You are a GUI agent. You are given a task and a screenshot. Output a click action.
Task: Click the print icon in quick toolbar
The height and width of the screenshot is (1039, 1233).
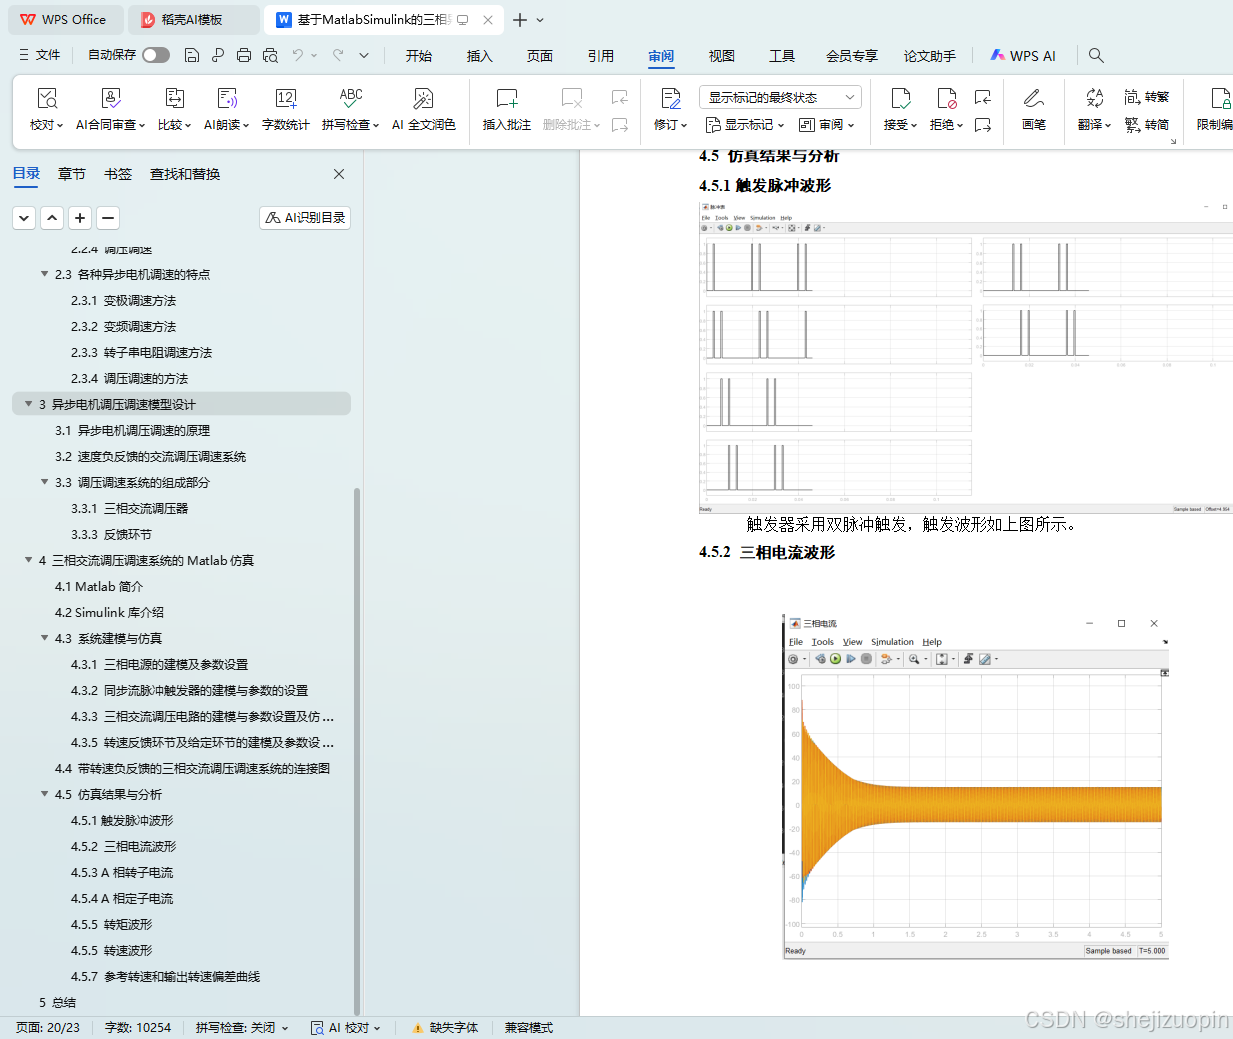point(244,55)
